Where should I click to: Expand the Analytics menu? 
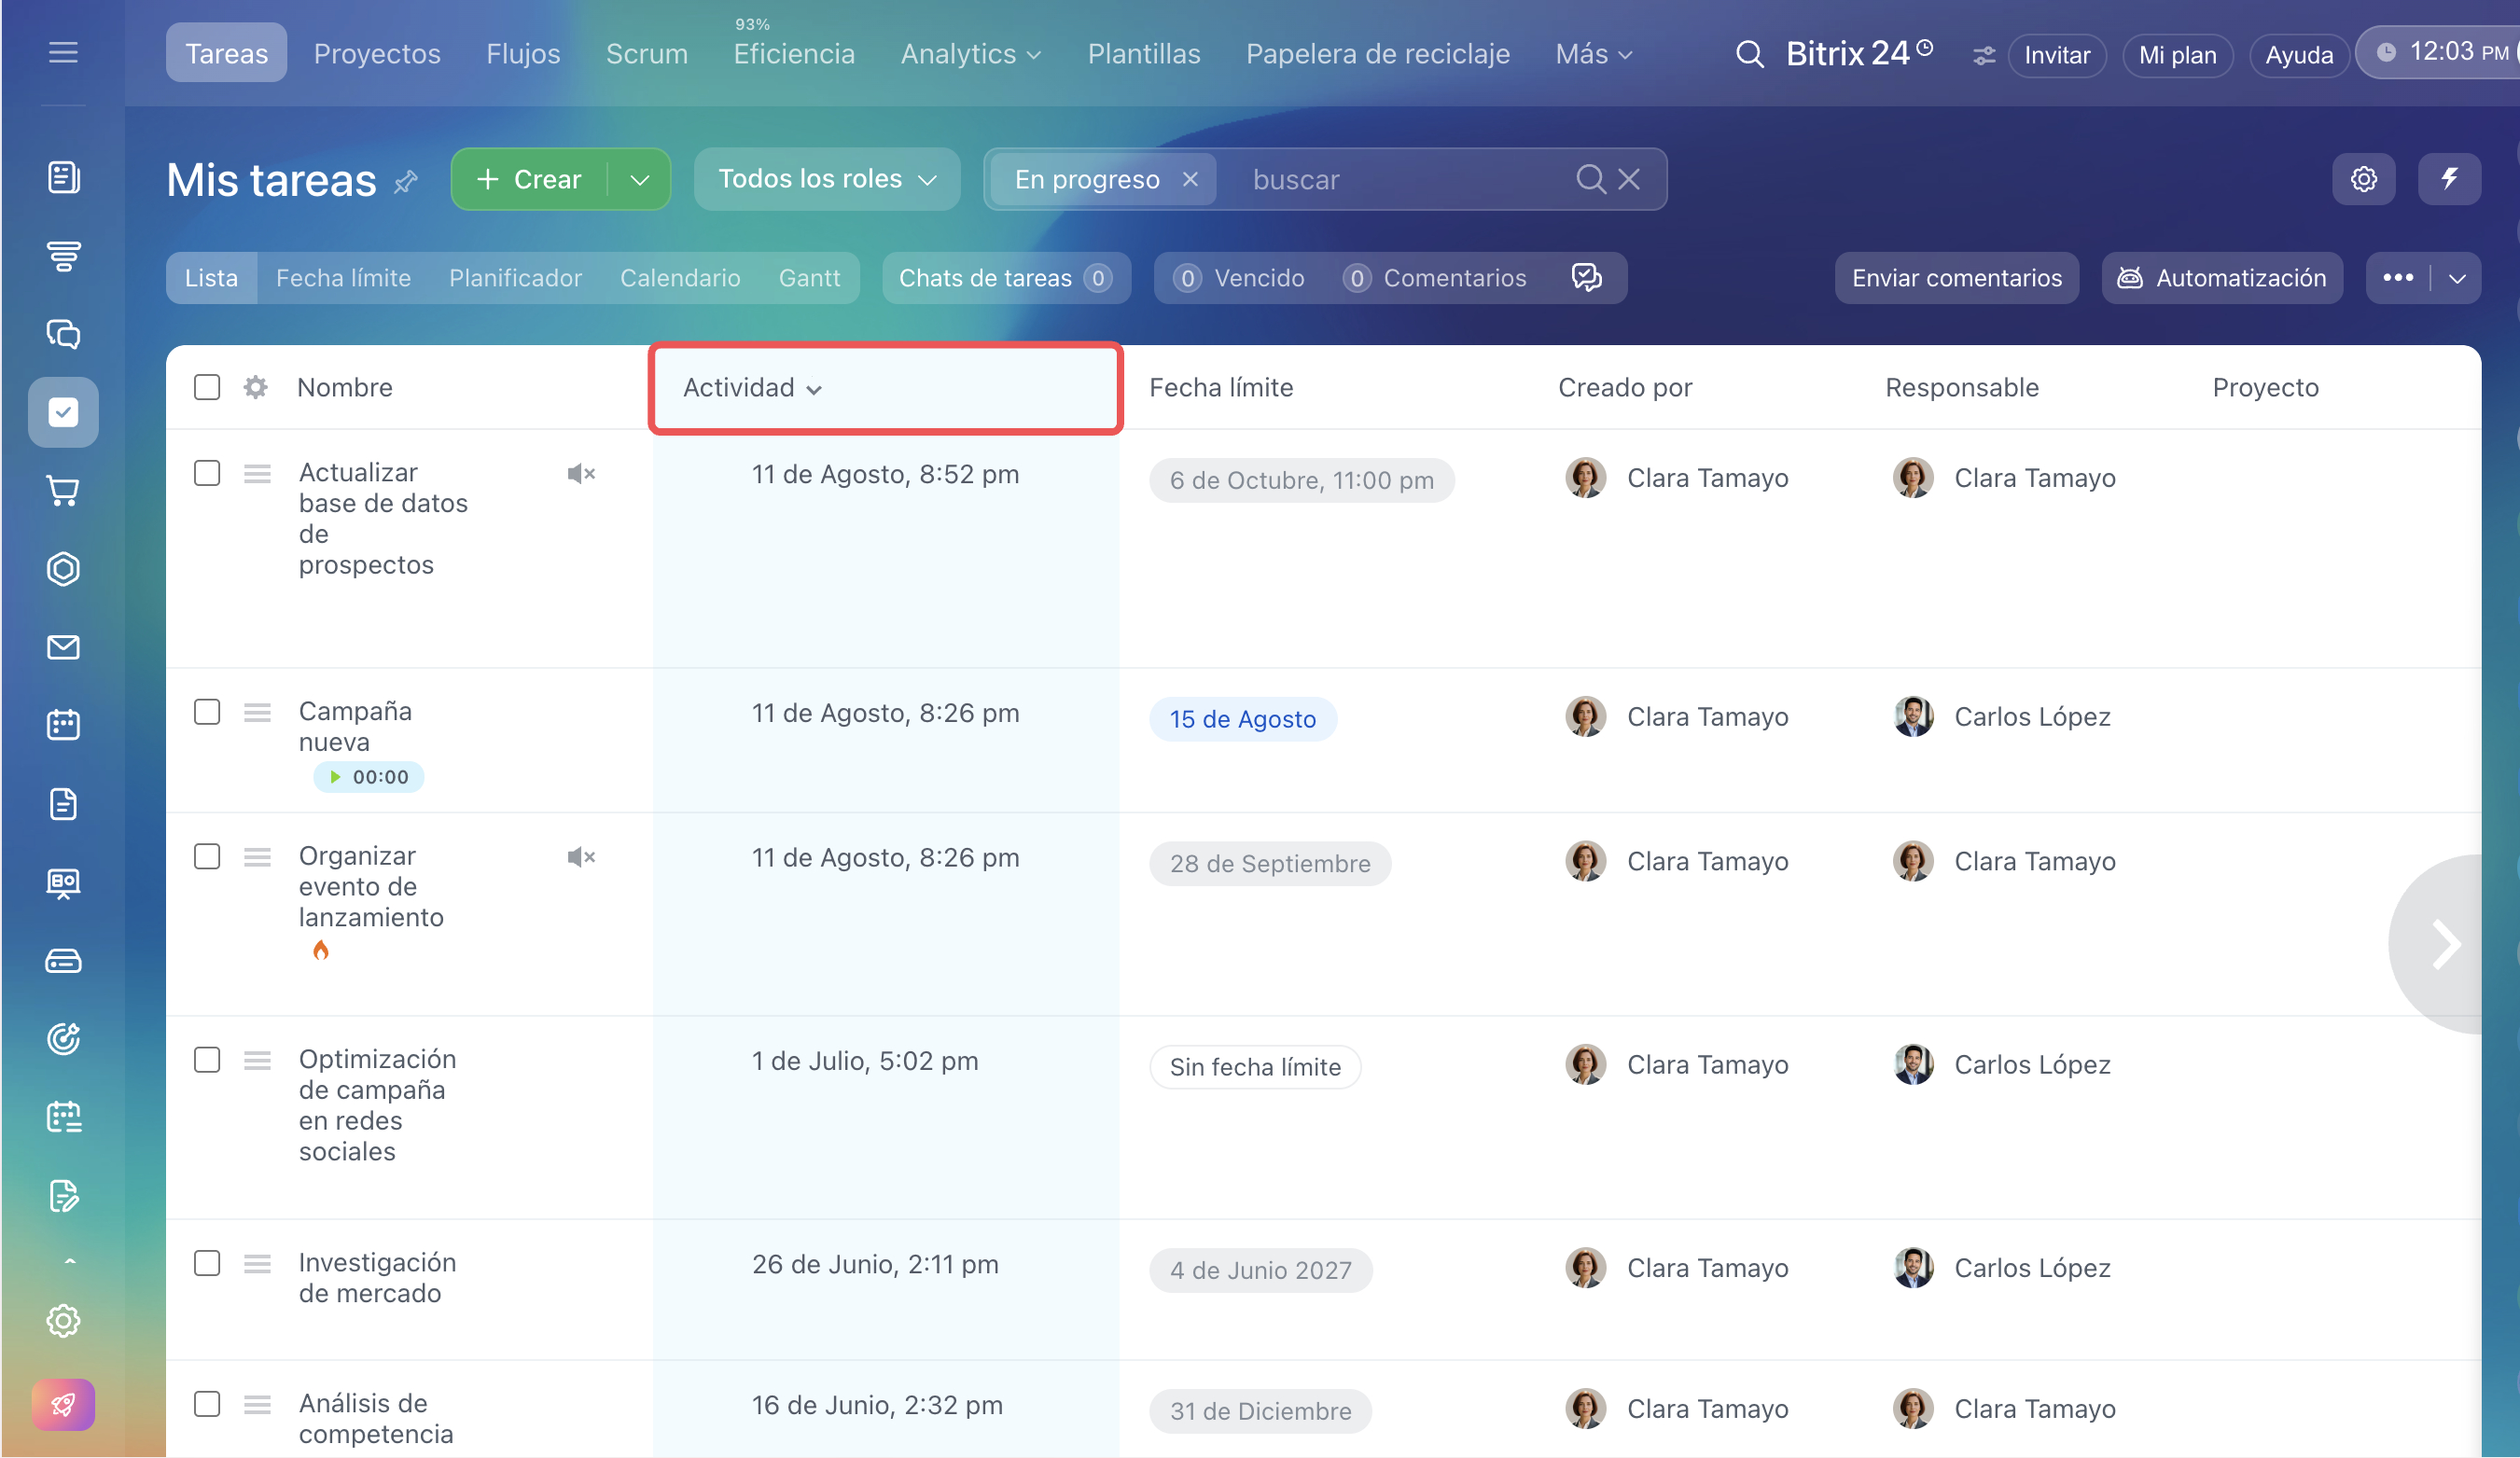pyautogui.click(x=971, y=54)
